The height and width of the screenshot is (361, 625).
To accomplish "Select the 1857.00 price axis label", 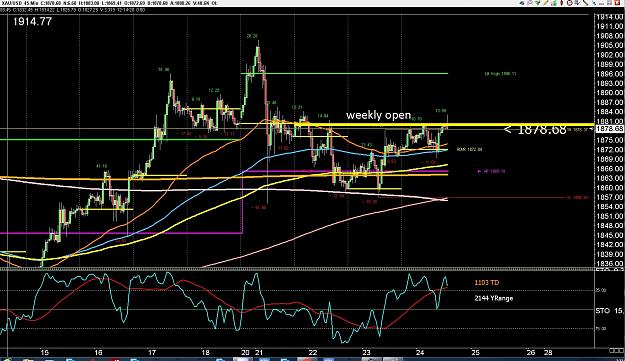I will click(x=609, y=197).
